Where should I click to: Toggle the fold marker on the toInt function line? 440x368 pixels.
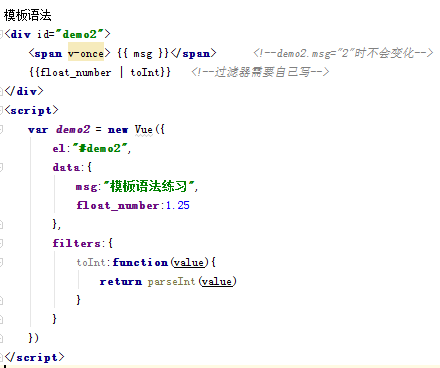pos(1,262)
